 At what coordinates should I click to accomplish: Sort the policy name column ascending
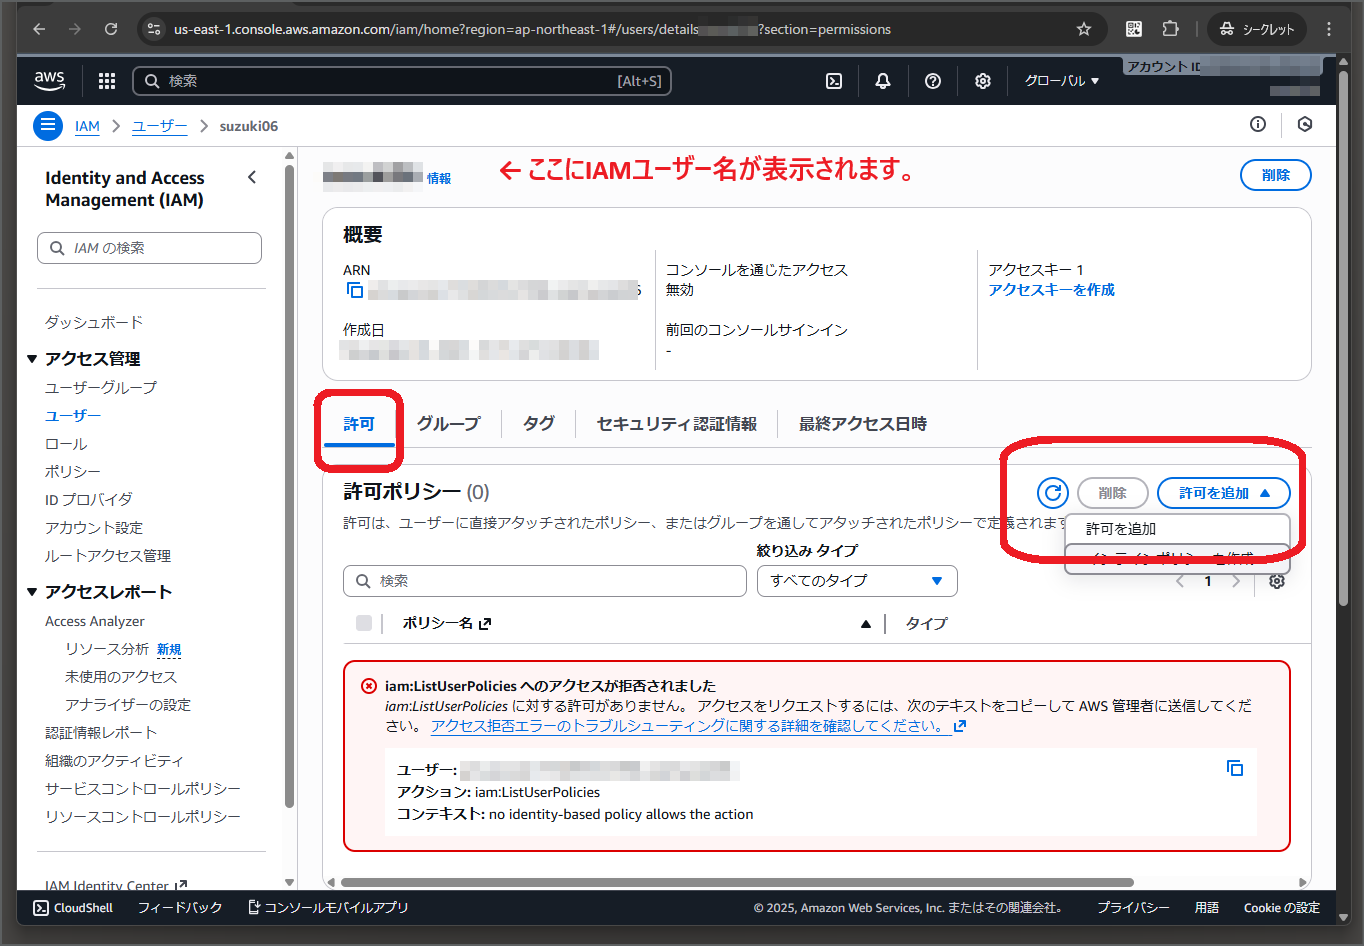tap(865, 624)
